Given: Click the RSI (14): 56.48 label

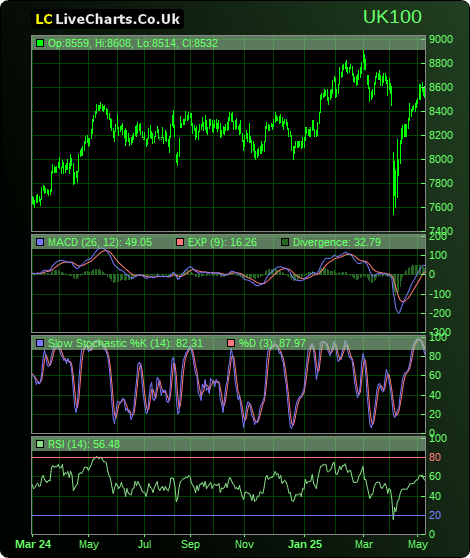Looking at the screenshot, I should click(84, 444).
